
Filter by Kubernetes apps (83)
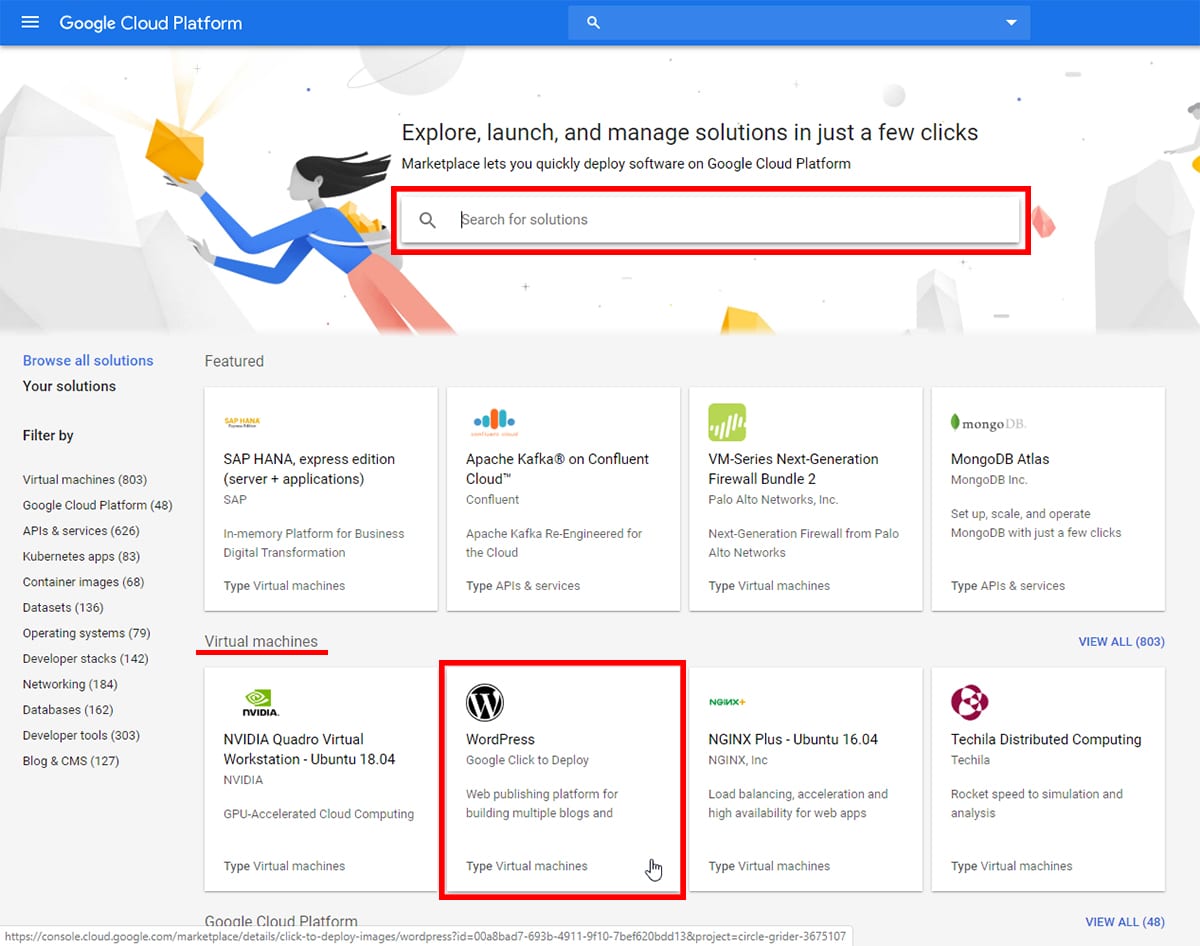pyautogui.click(x=81, y=556)
